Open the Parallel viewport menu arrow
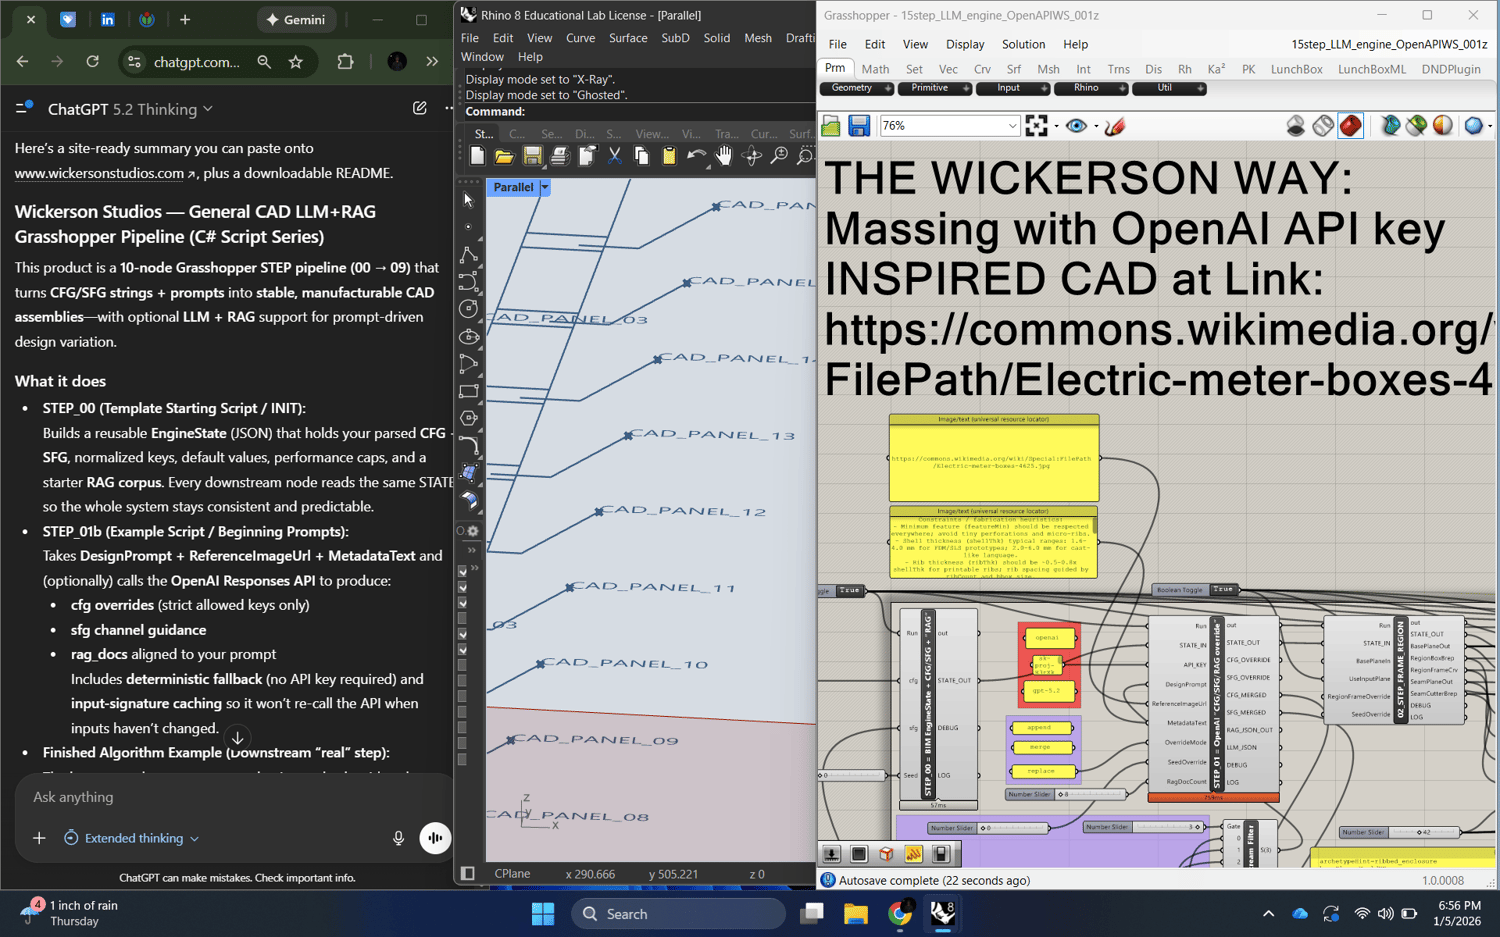The width and height of the screenshot is (1500, 937). (545, 187)
